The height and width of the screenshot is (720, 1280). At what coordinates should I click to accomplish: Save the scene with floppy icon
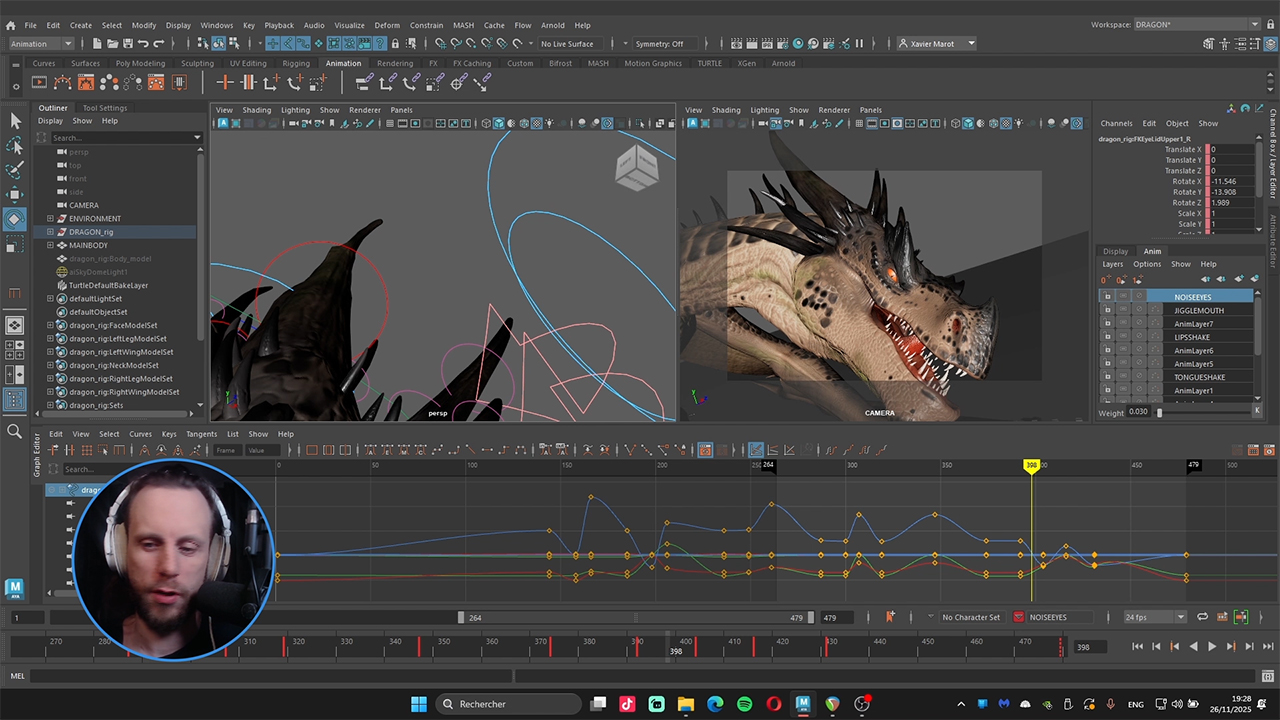128,43
